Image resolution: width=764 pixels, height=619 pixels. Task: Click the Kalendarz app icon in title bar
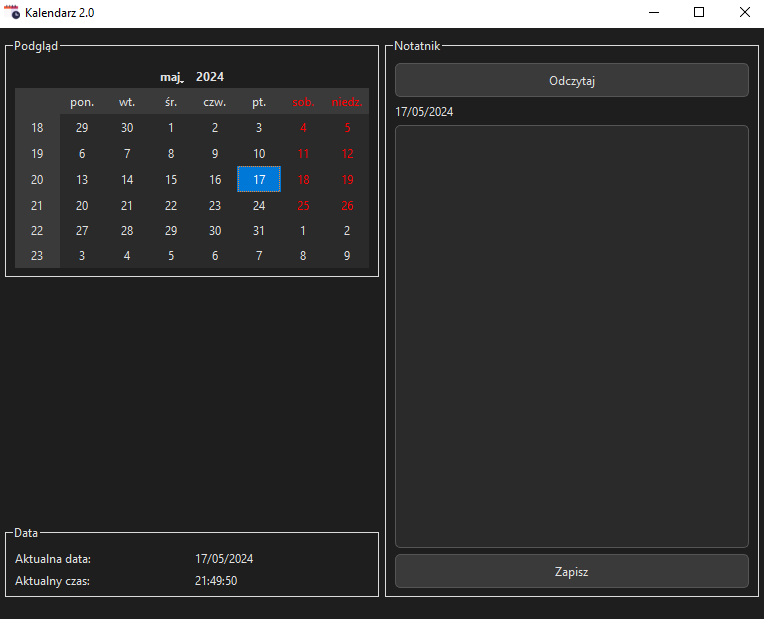tap(12, 12)
